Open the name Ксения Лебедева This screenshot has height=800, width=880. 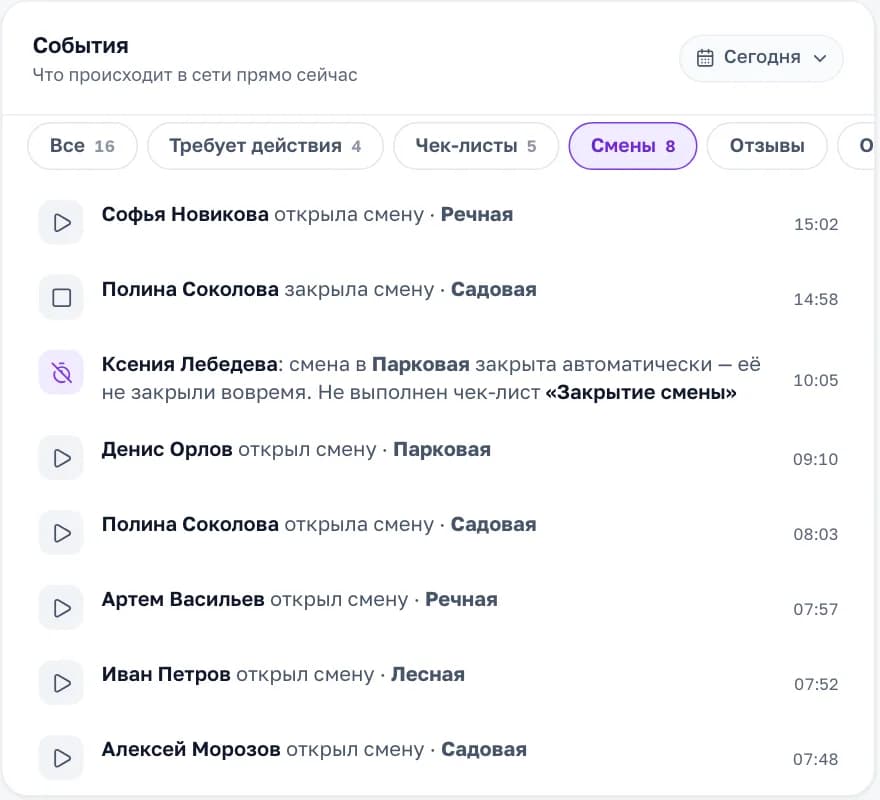(190, 364)
